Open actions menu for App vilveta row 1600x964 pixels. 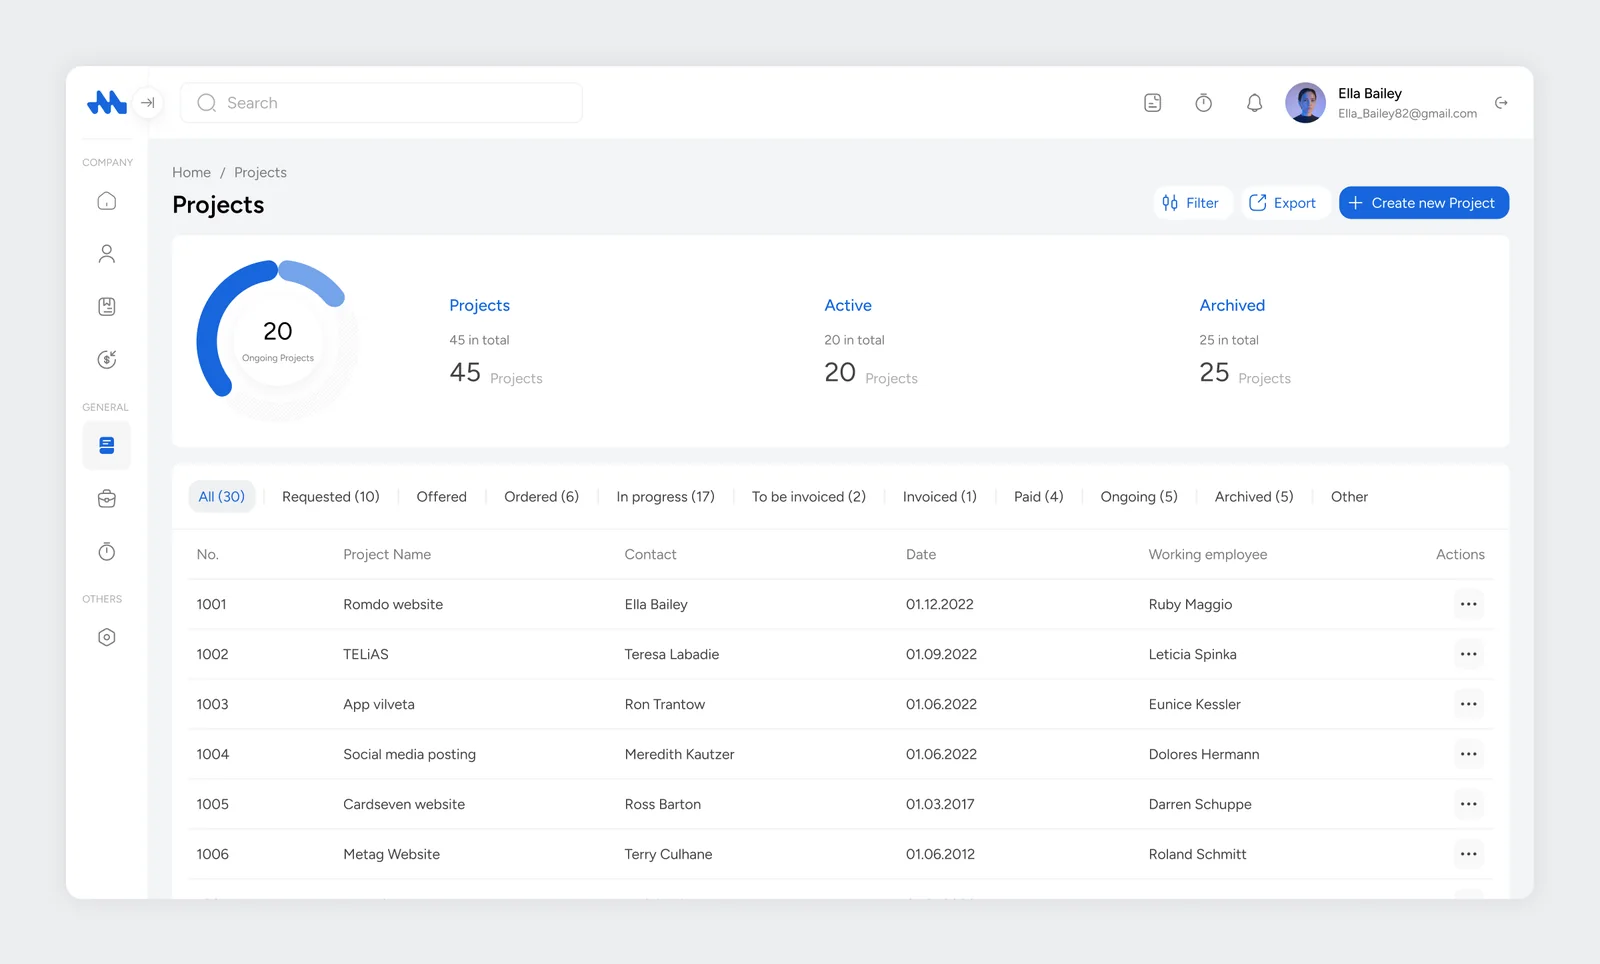click(1468, 704)
